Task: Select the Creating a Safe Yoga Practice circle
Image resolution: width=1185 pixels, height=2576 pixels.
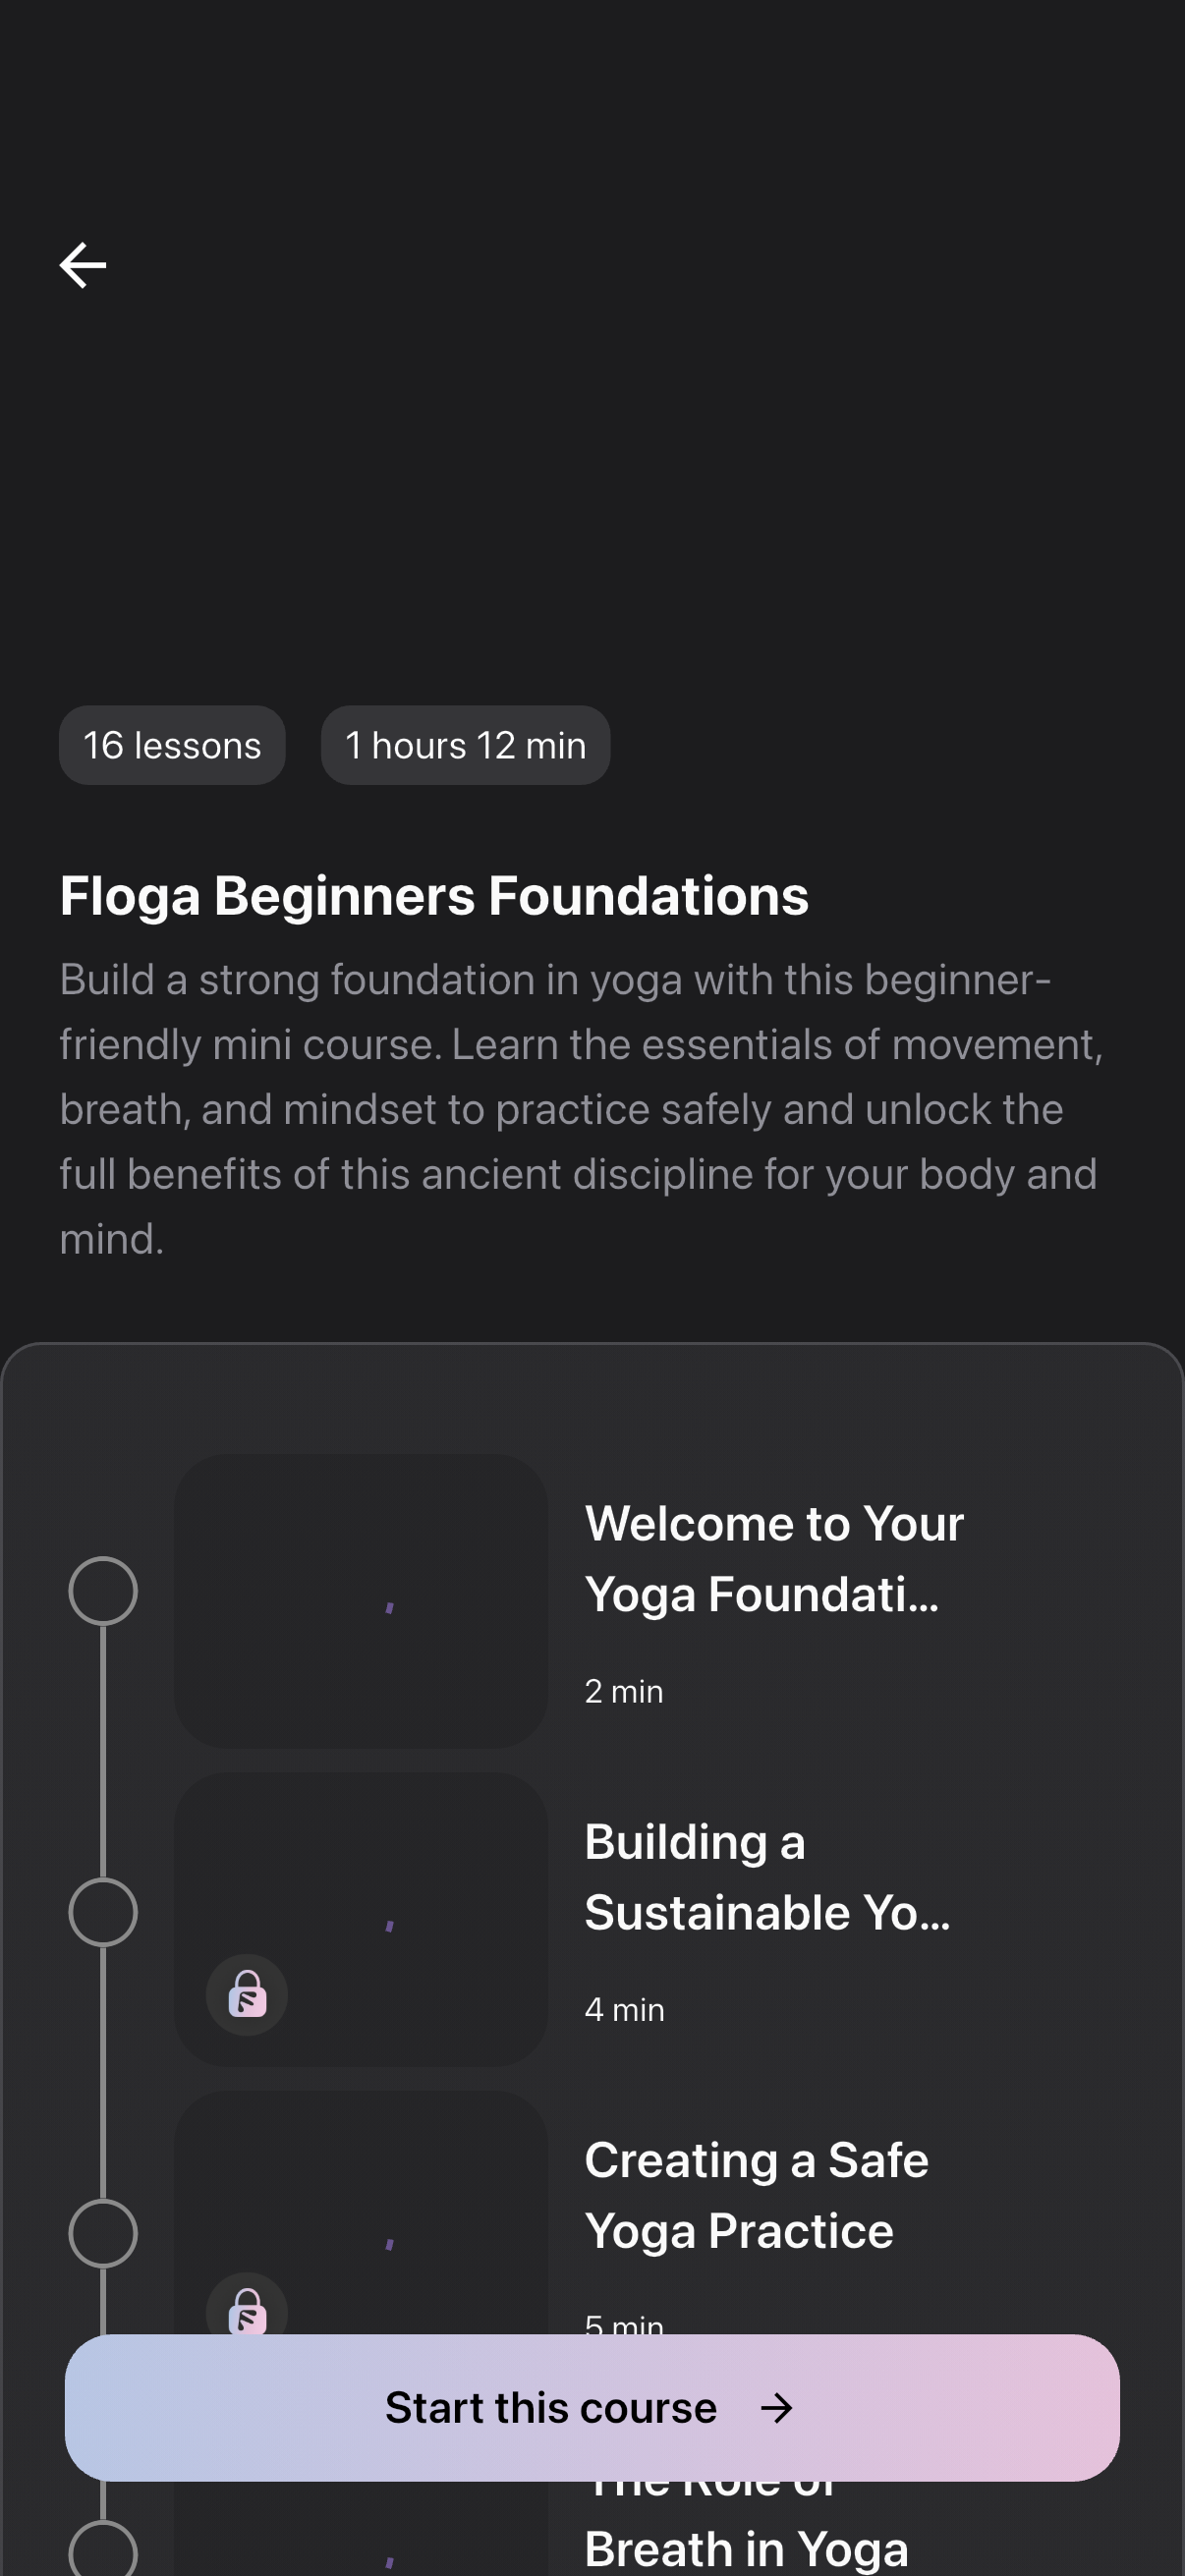Action: tap(103, 2233)
